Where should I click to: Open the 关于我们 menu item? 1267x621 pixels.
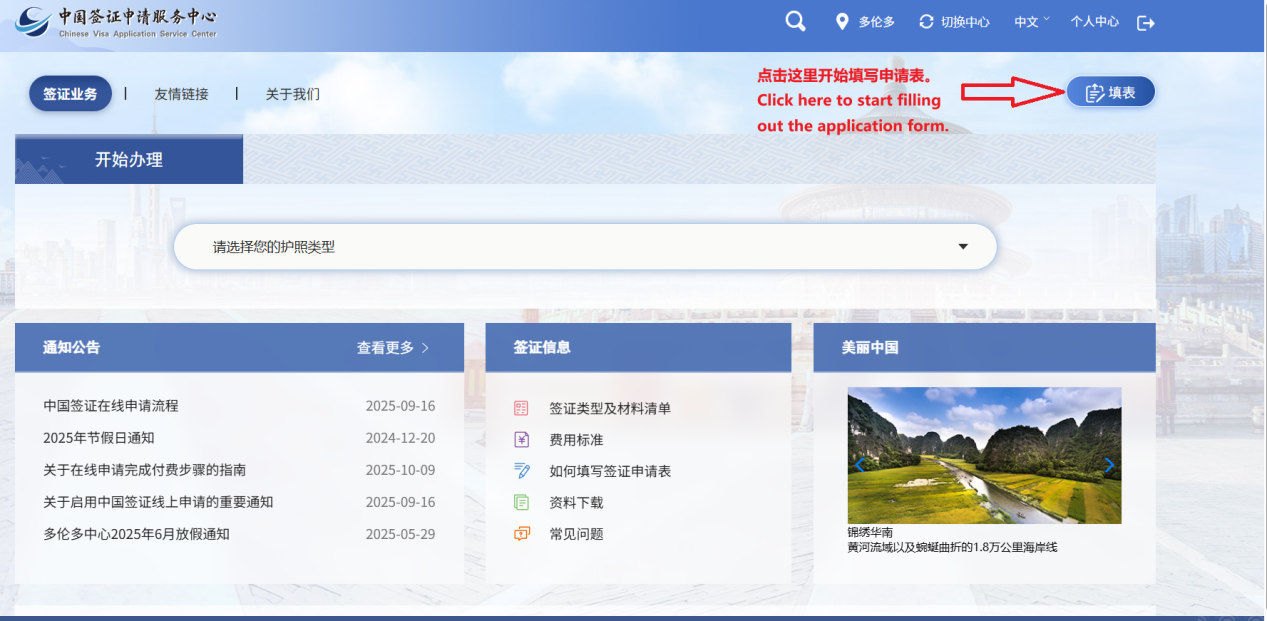(x=292, y=94)
